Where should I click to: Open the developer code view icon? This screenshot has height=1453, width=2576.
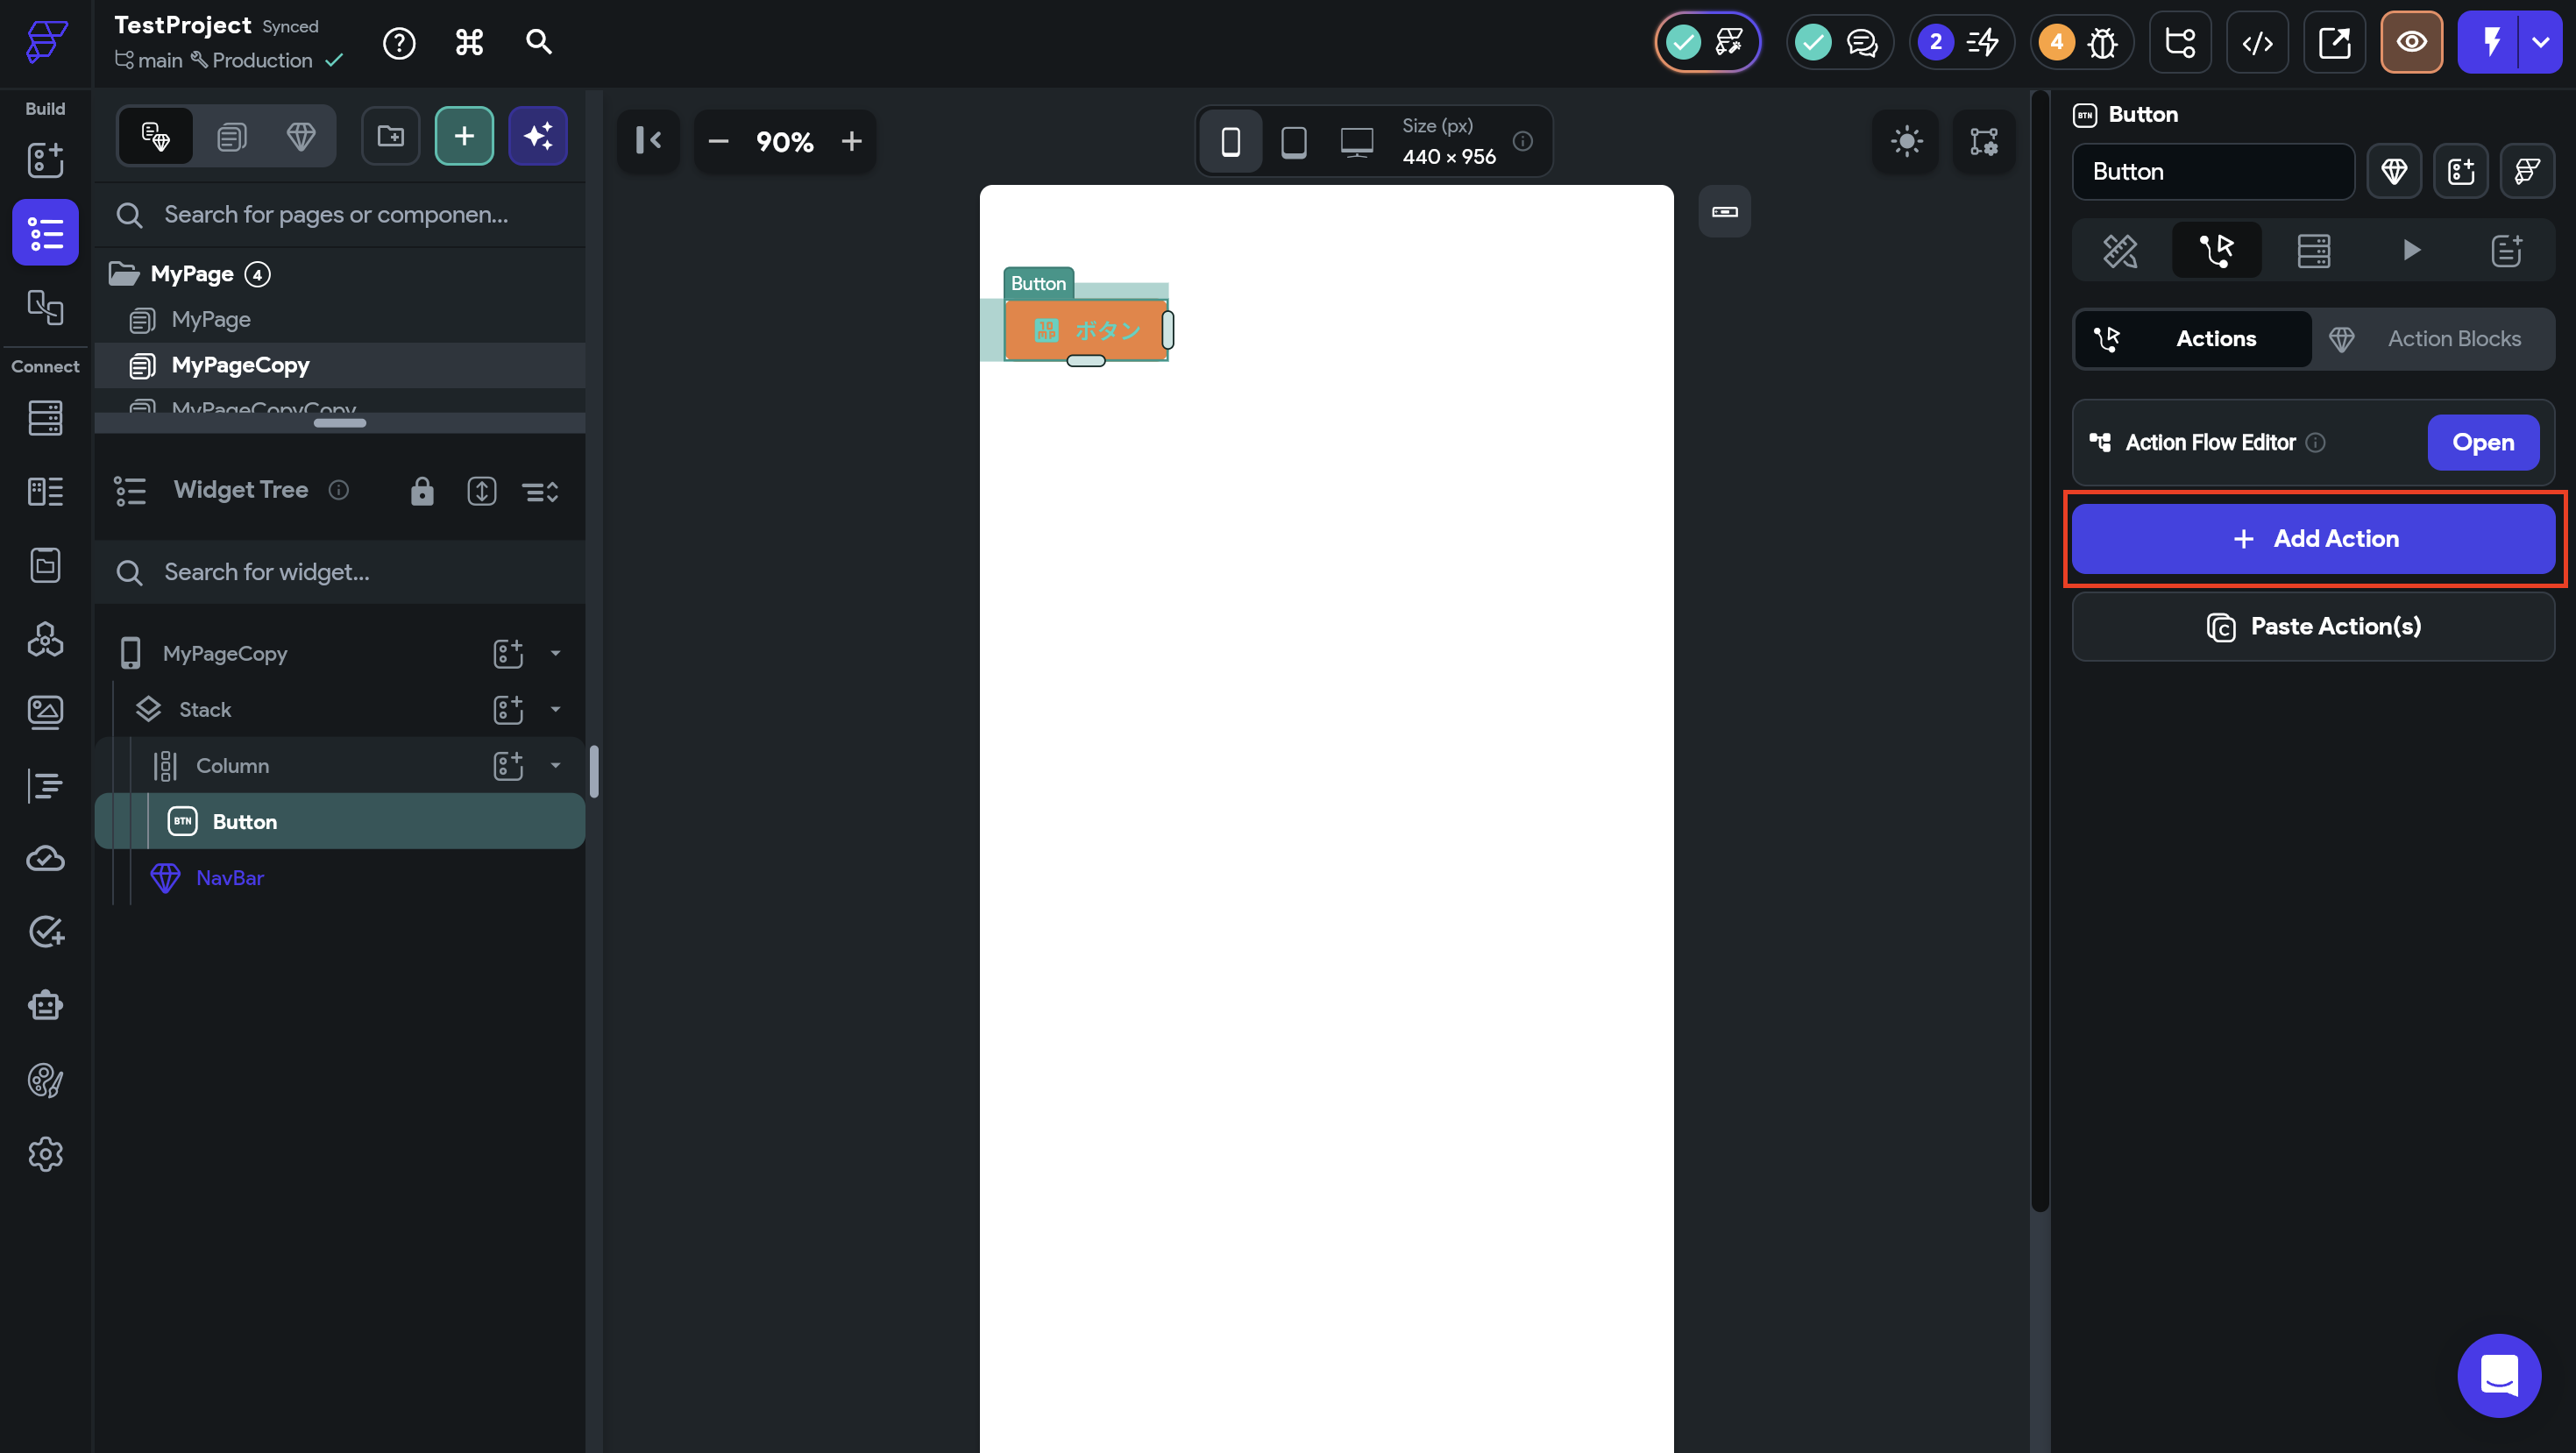tap(2257, 42)
